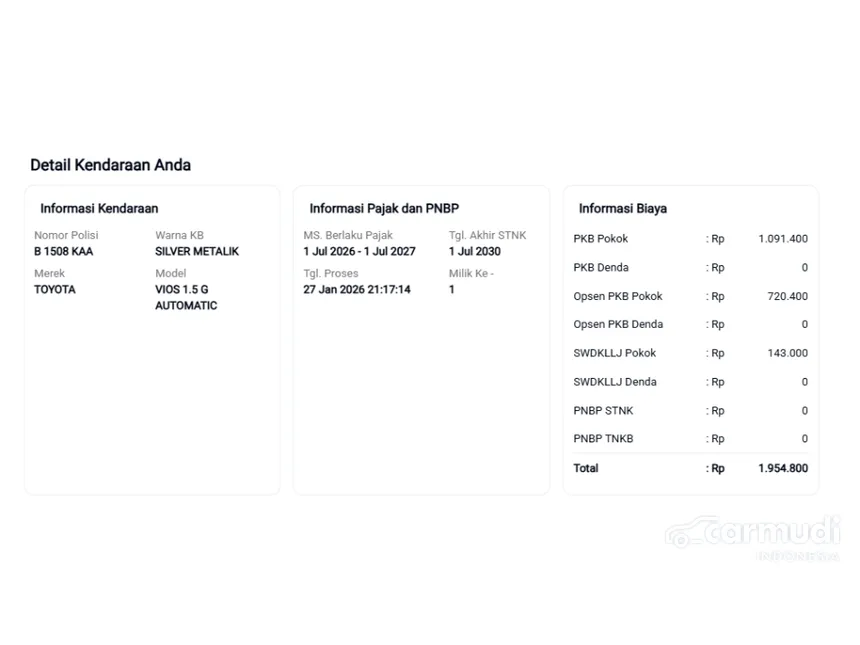Select the Informasi Pajak dan PNBP title
860x645 pixels.
click(384, 209)
